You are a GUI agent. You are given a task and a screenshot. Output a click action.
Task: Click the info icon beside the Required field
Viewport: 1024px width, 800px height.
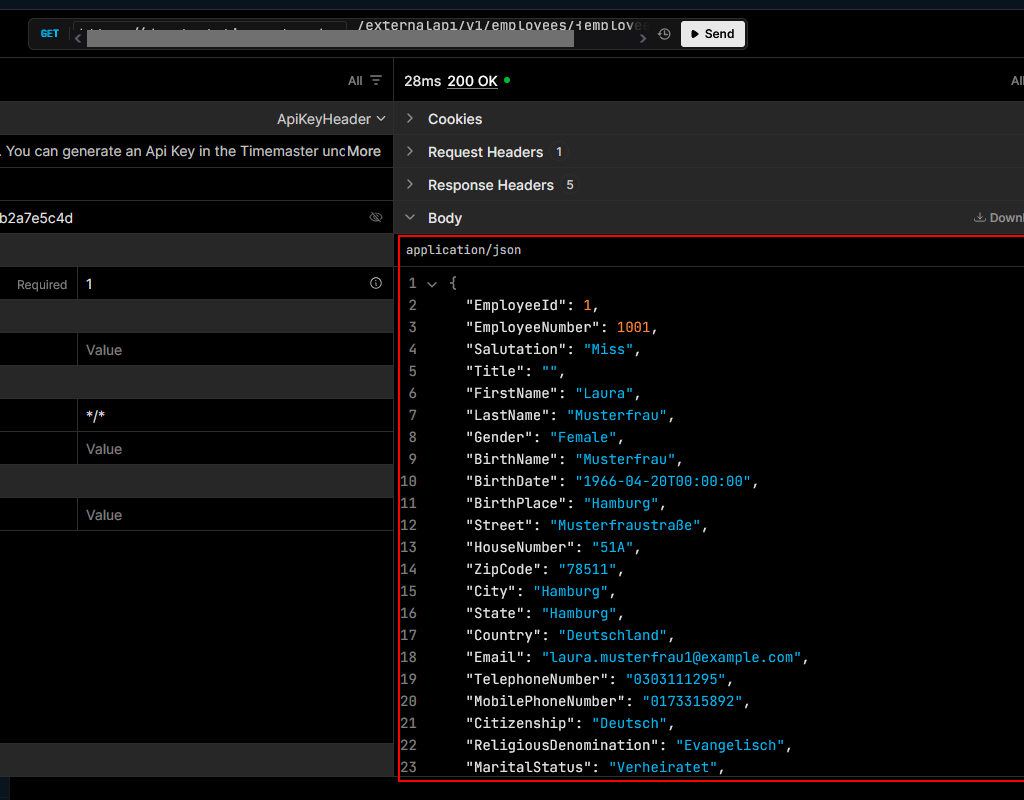376,284
